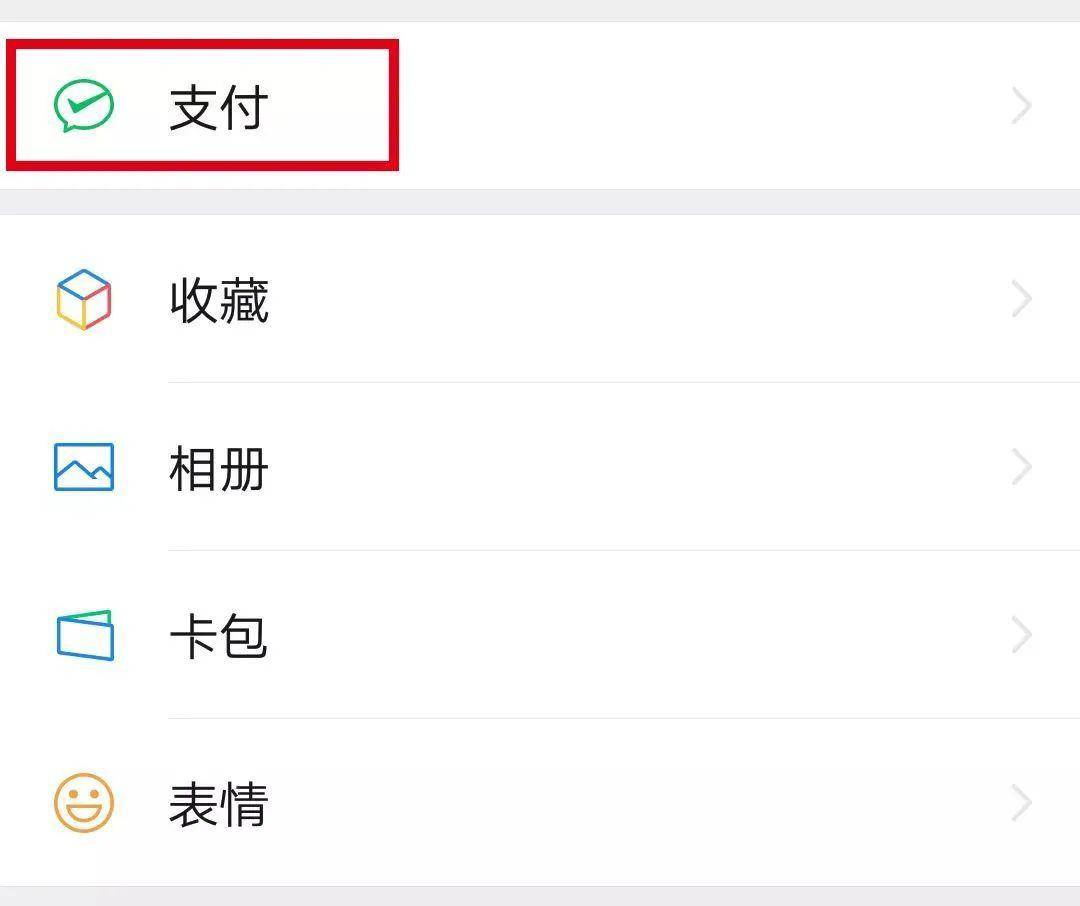Expand the chevron on the 表情 row
This screenshot has width=1080, height=906.
[x=1021, y=803]
